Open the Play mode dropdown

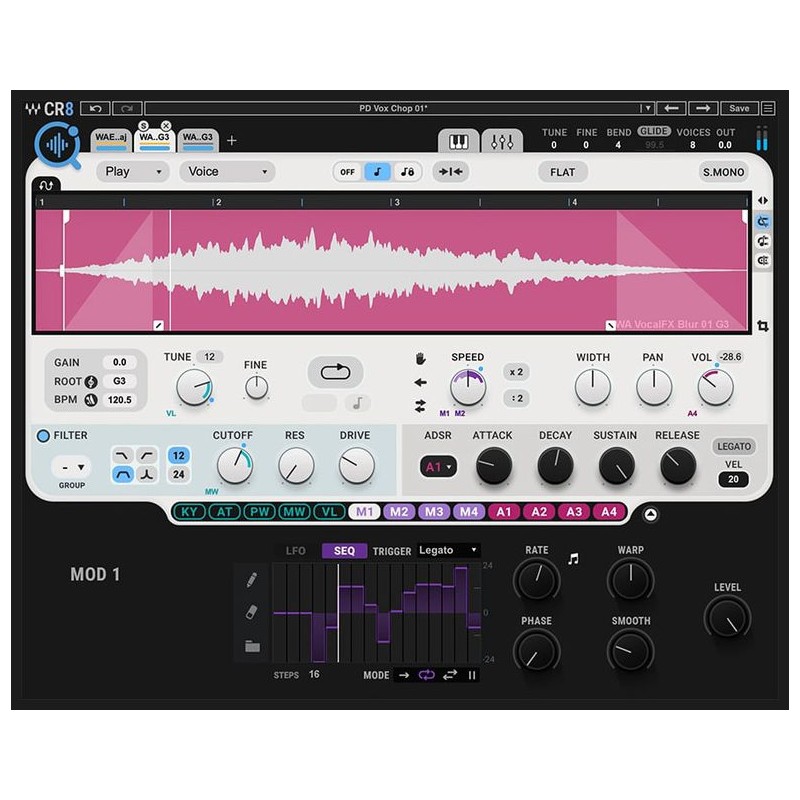coord(130,171)
